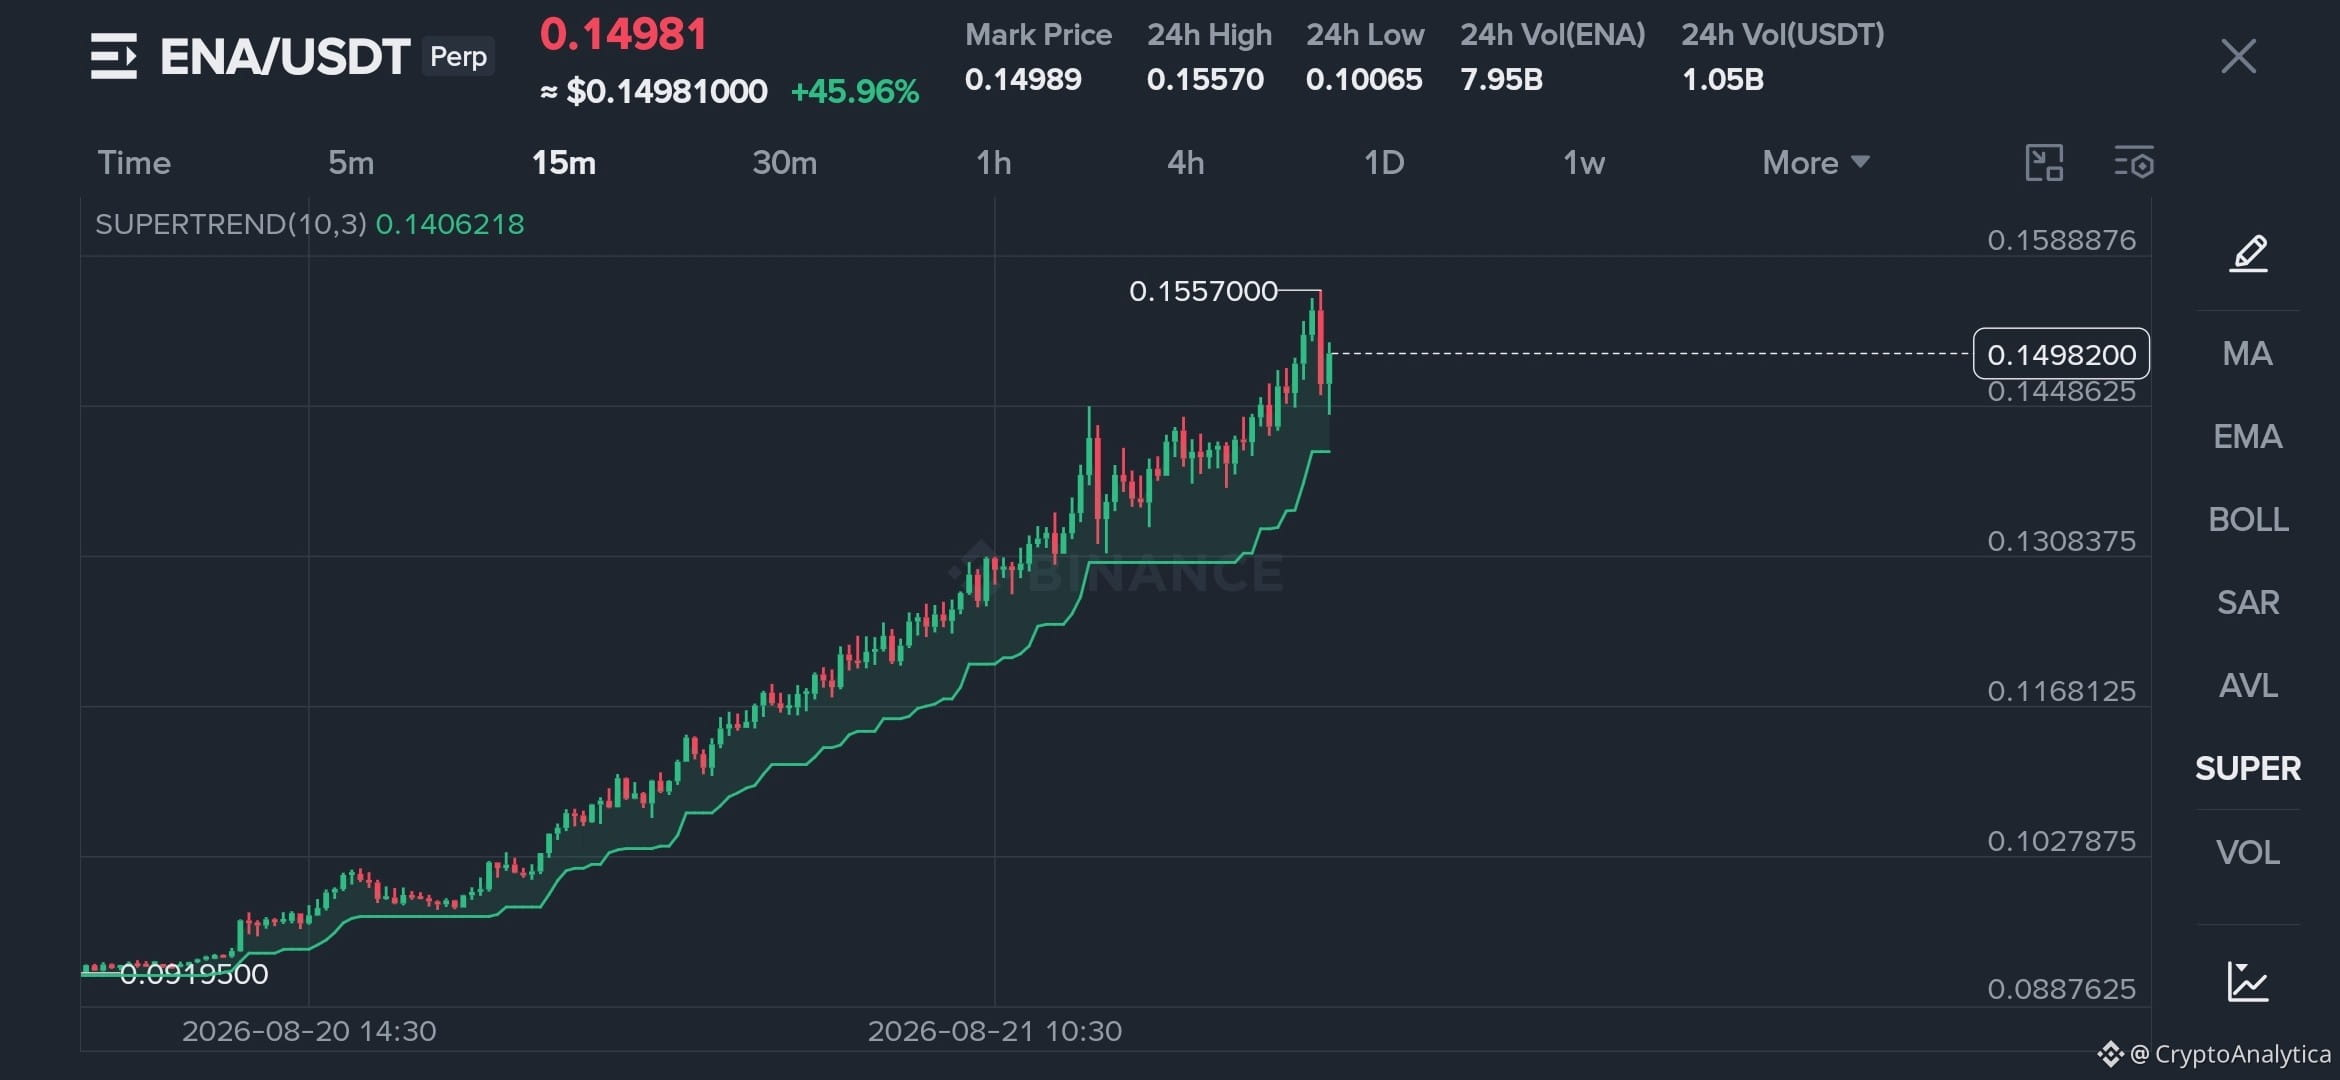The image size is (2340, 1080).
Task: Switch to the 4h interval
Action: [x=1186, y=163]
